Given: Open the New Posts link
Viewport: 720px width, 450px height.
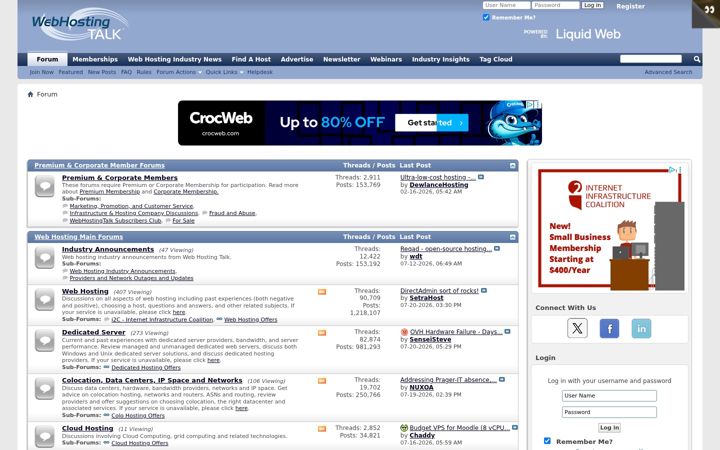Looking at the screenshot, I should 102,72.
